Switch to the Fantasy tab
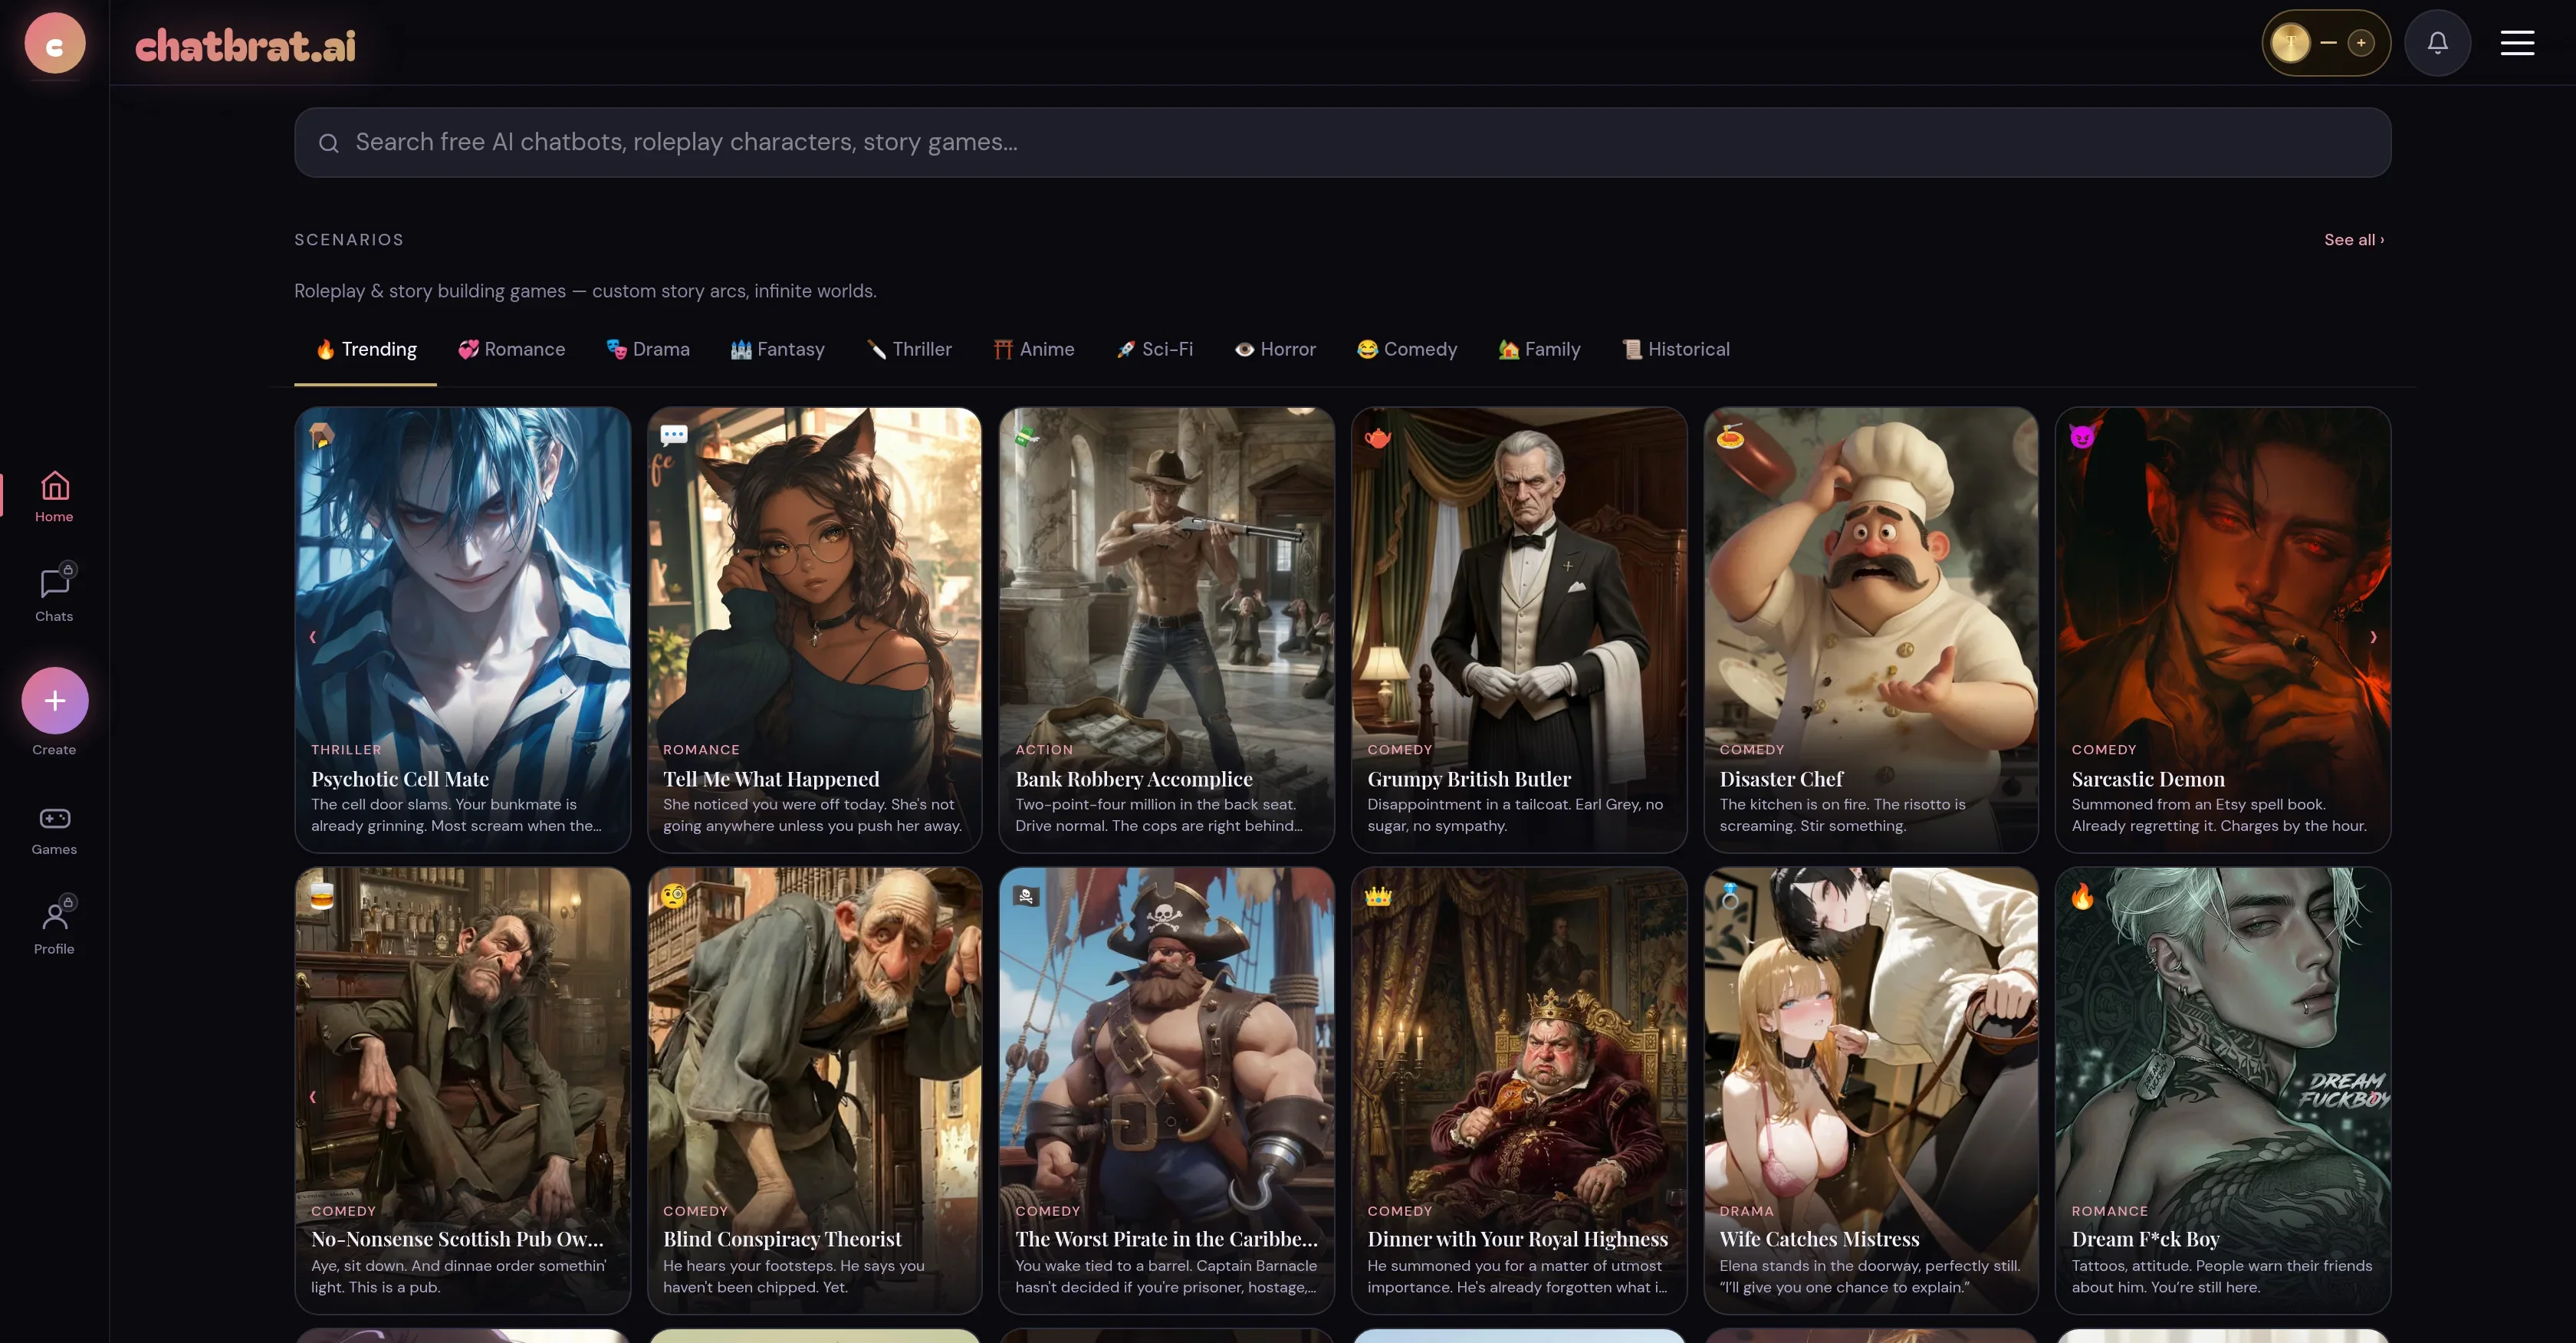 pos(777,349)
